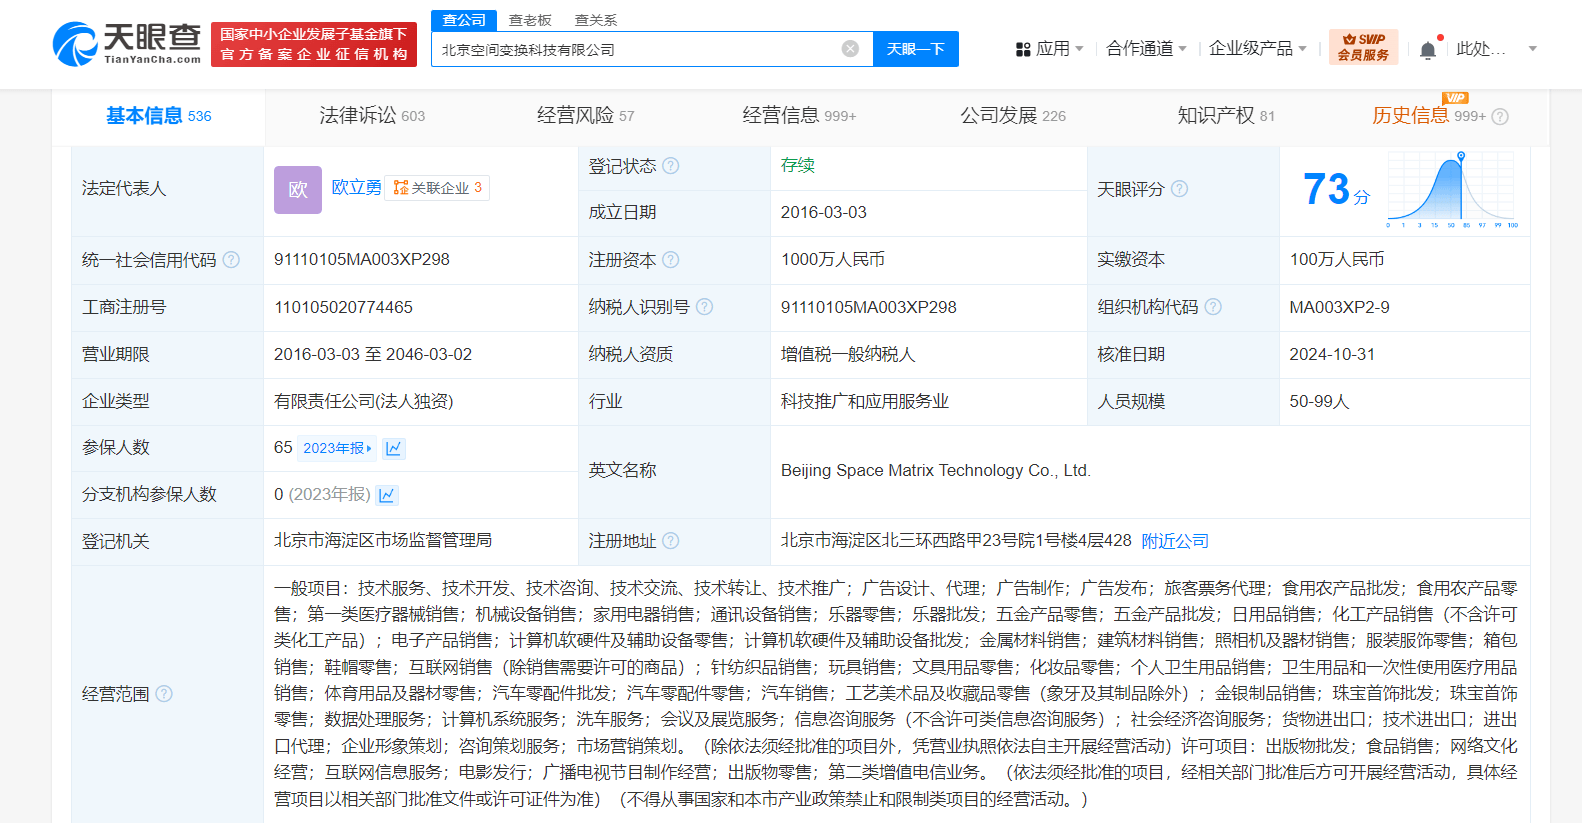1582x823 pixels.
Task: Click the 天眼一下 search button
Action: click(x=915, y=49)
